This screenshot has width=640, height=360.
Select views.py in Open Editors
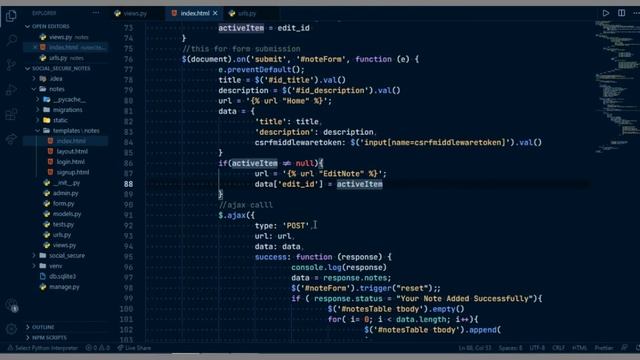click(64, 37)
